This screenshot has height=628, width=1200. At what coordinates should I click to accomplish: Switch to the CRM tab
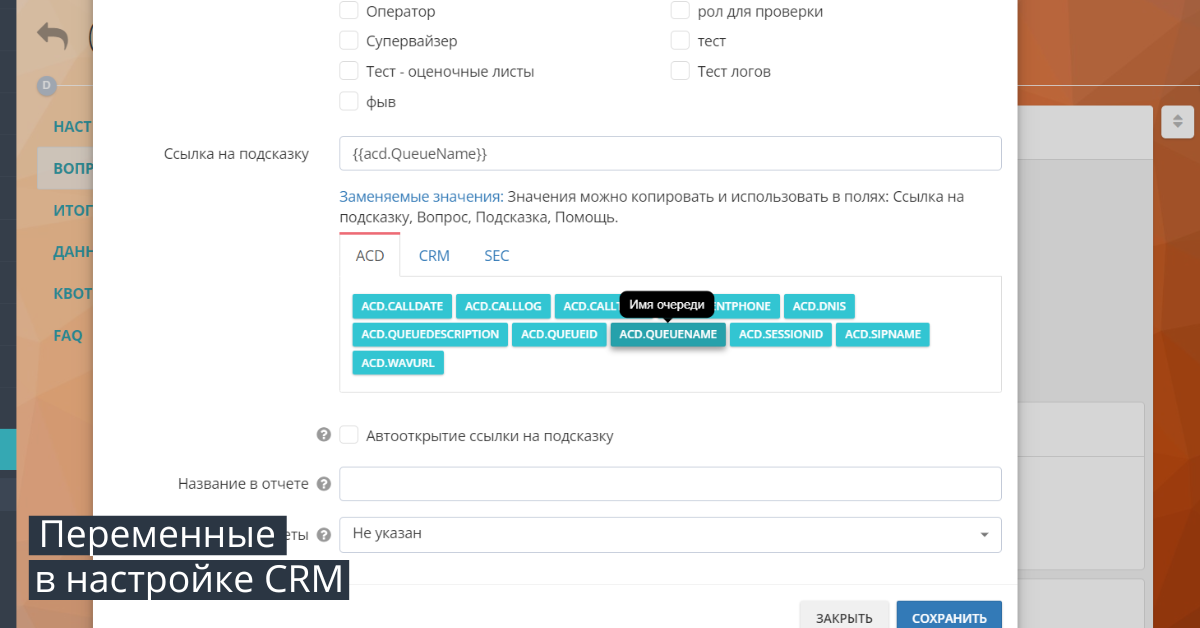click(434, 256)
